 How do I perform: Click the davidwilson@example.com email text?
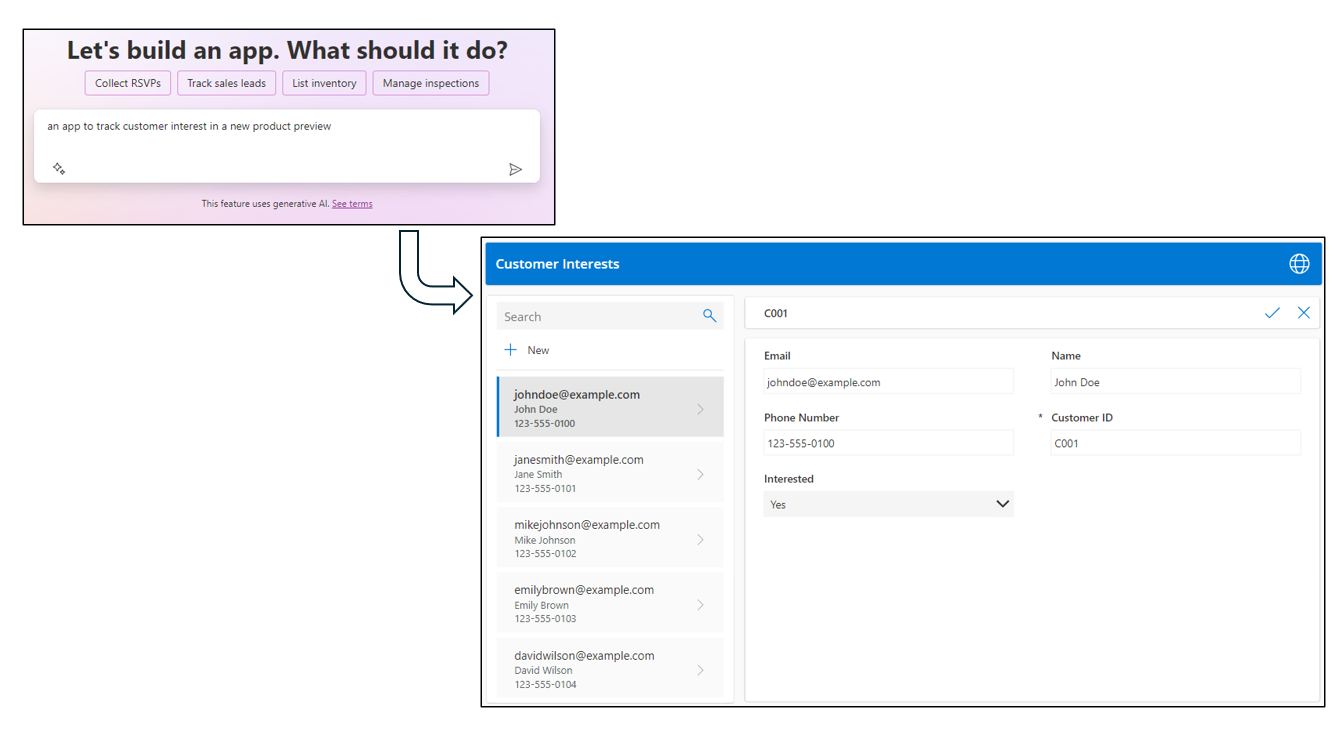[x=584, y=656]
